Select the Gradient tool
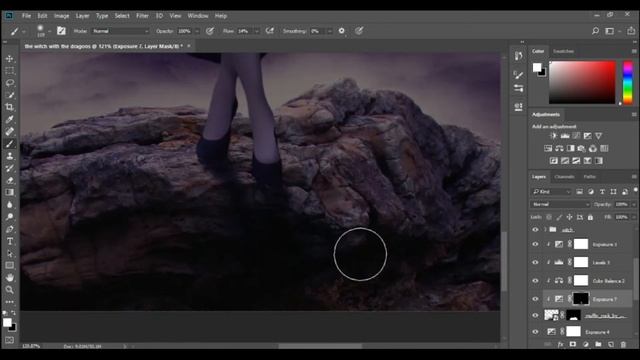This screenshot has height=360, width=640. point(9,192)
